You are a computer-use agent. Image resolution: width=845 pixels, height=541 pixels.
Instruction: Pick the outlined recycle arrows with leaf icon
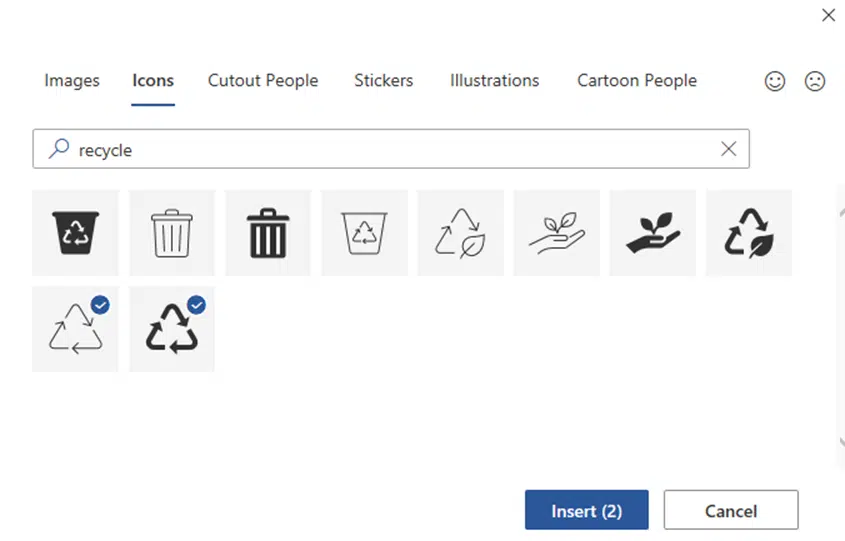click(x=460, y=233)
